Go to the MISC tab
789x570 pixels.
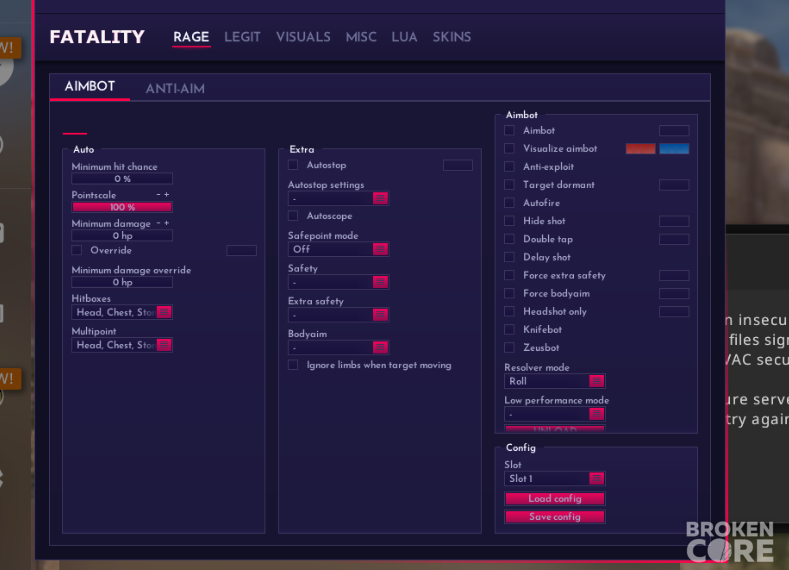pos(361,37)
